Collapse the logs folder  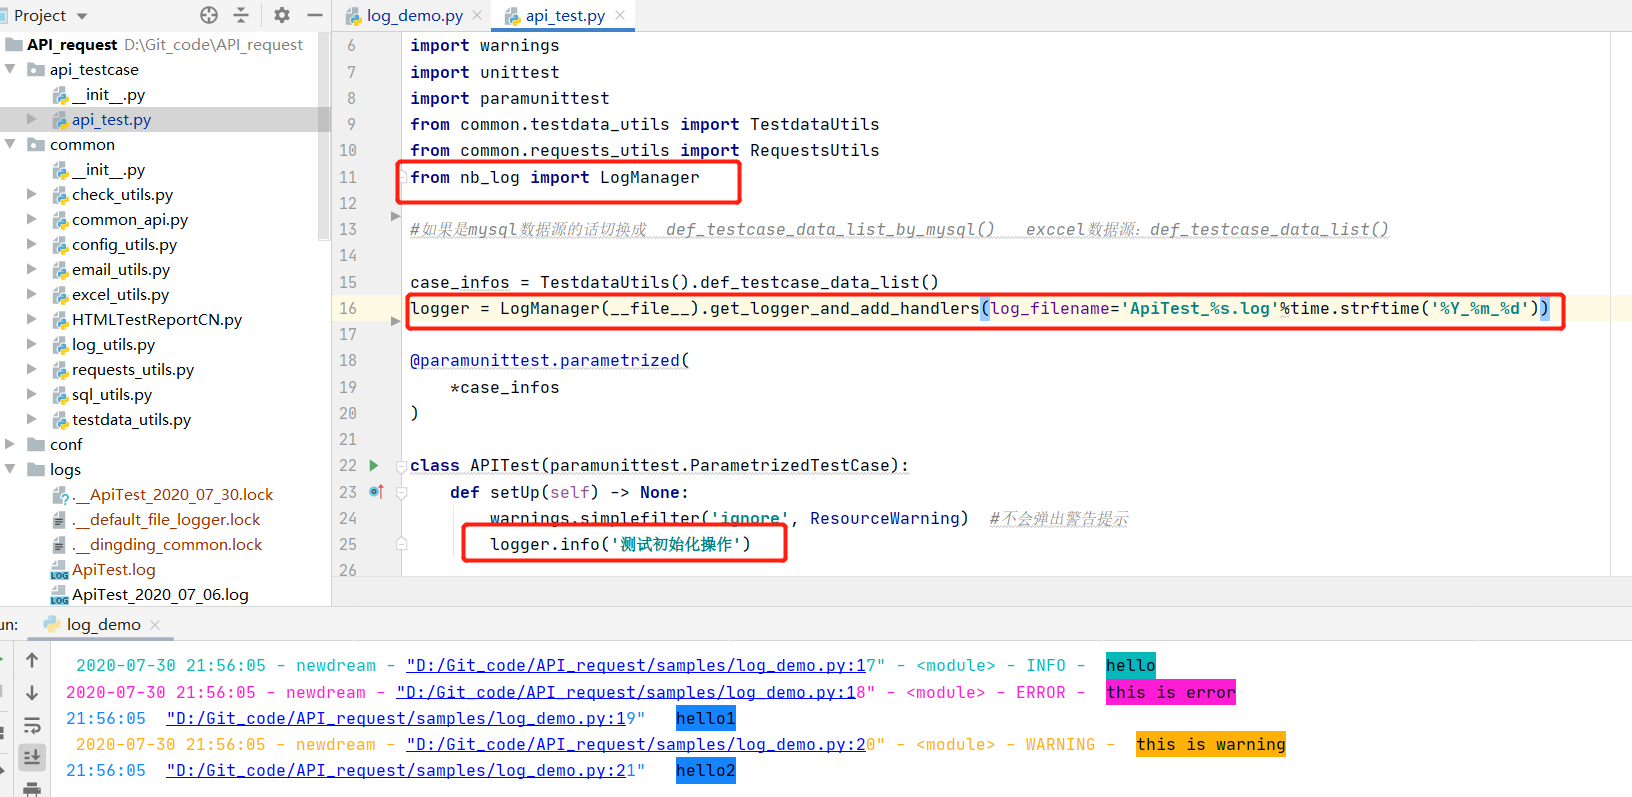coord(10,469)
